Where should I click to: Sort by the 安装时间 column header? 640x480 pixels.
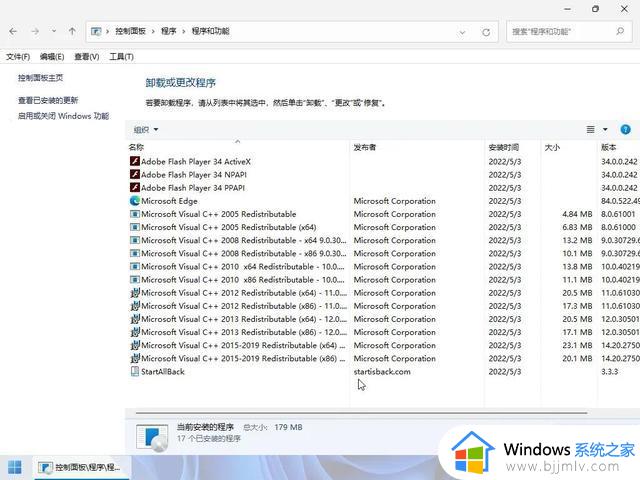[504, 147]
